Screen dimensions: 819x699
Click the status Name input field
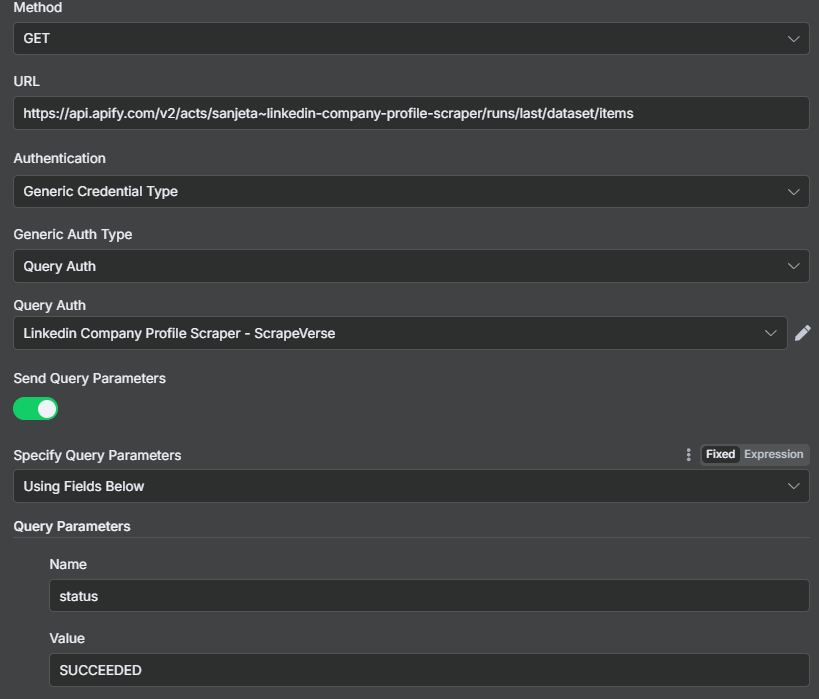pos(429,596)
